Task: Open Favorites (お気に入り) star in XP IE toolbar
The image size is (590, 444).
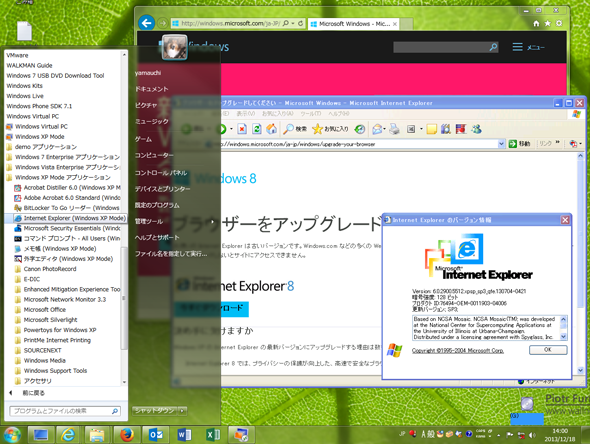Action: 330,129
